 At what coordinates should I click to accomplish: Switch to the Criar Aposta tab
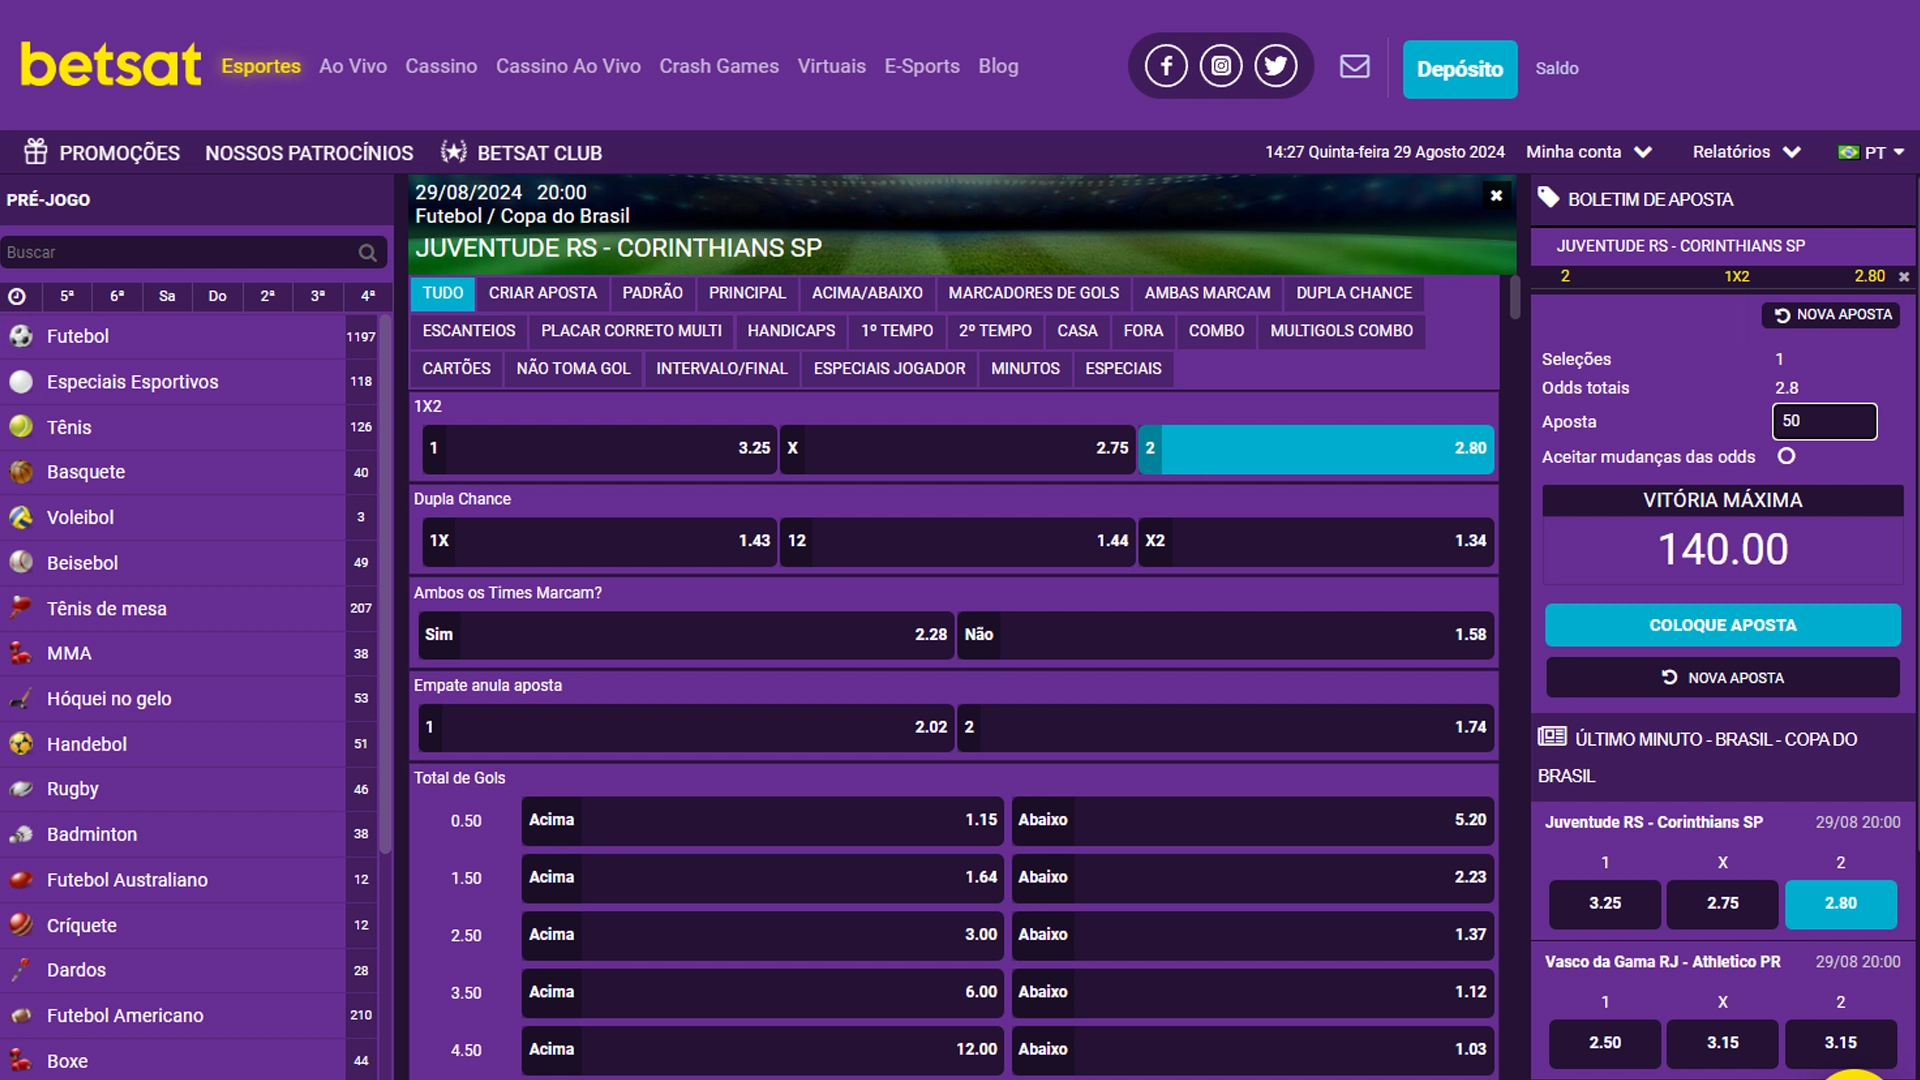click(x=542, y=293)
